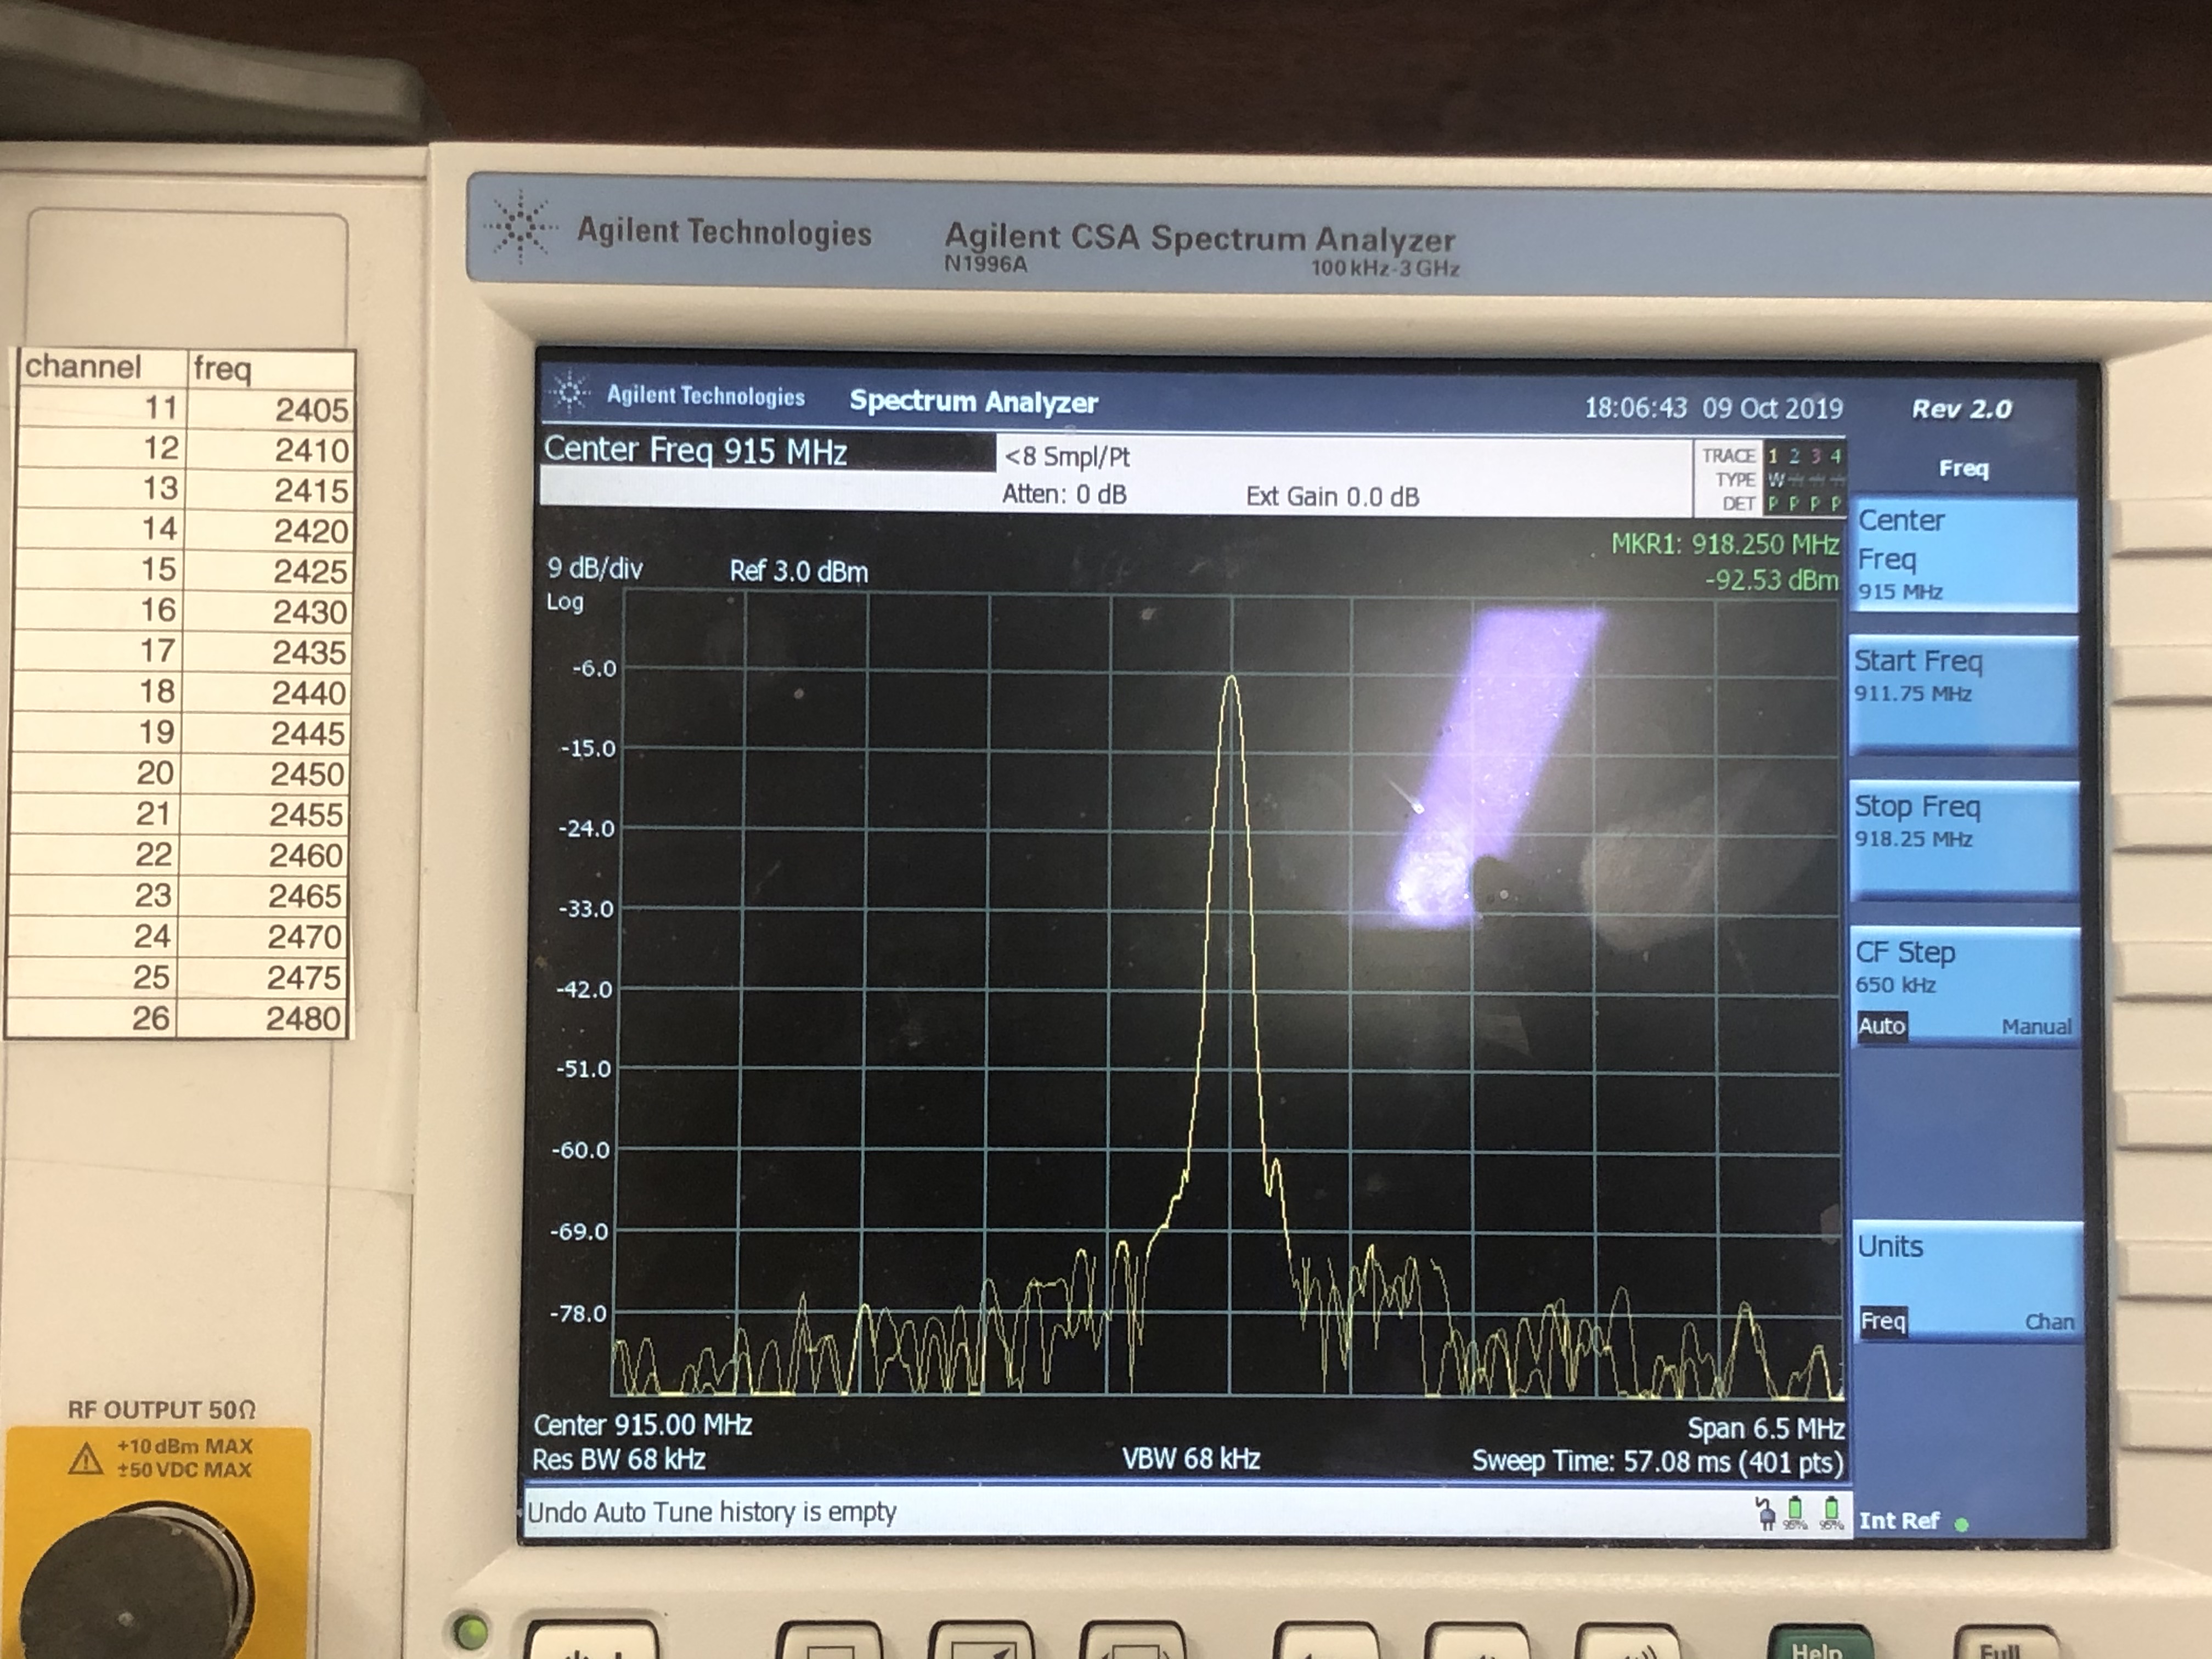Set CF Step to Manual
The height and width of the screenshot is (1659, 2212).
coord(2036,1027)
